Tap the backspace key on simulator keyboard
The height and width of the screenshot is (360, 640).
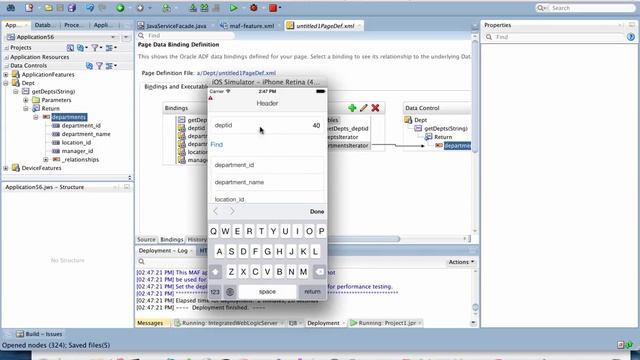(319, 271)
